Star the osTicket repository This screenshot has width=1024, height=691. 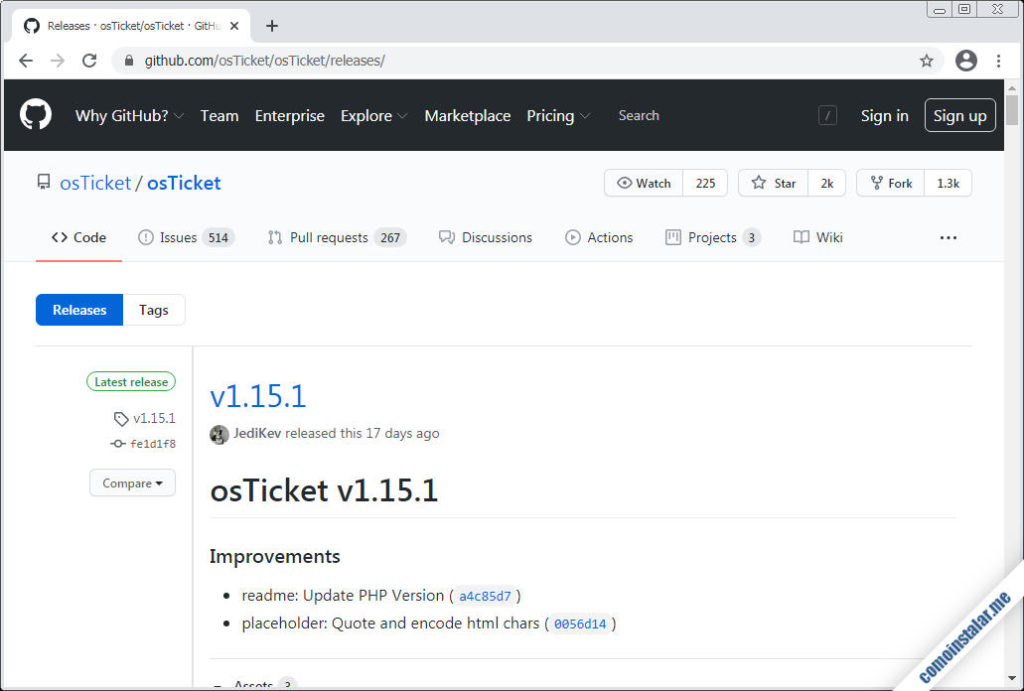click(773, 183)
